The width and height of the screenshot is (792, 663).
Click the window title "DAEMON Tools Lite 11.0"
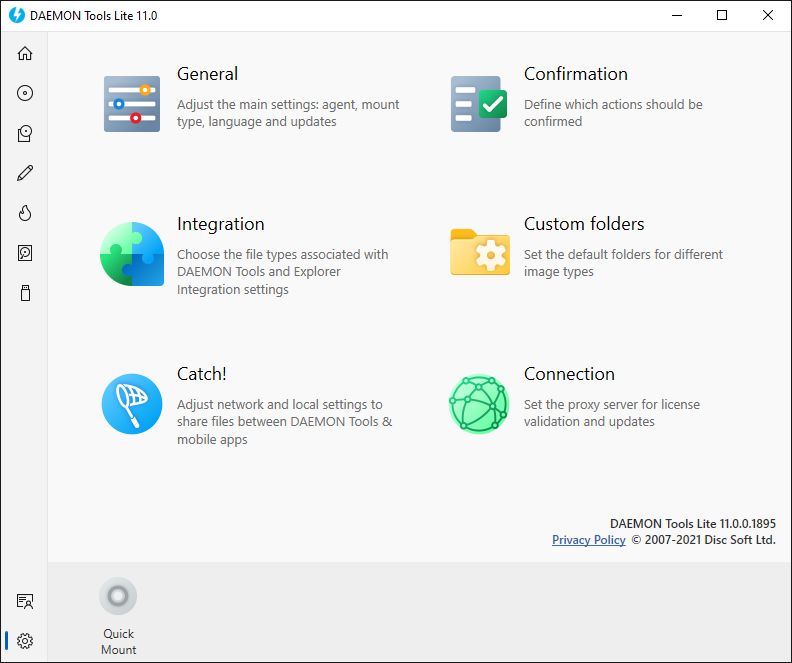[x=93, y=16]
